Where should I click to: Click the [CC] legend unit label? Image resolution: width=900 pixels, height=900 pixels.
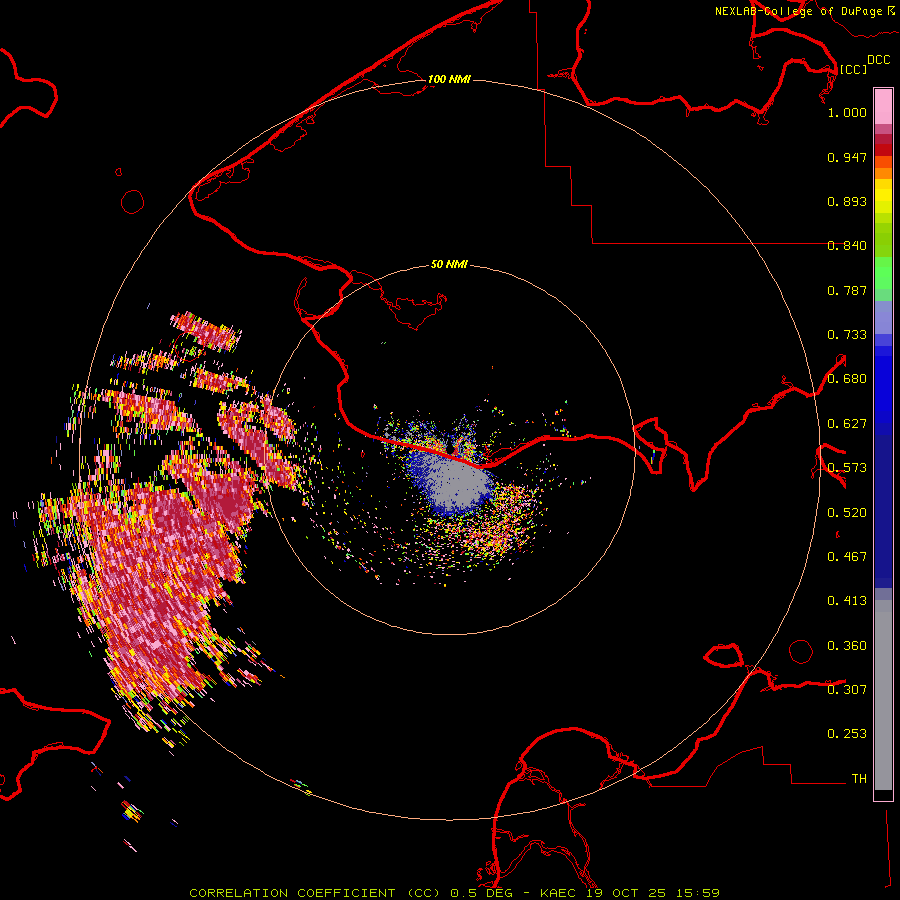854,69
